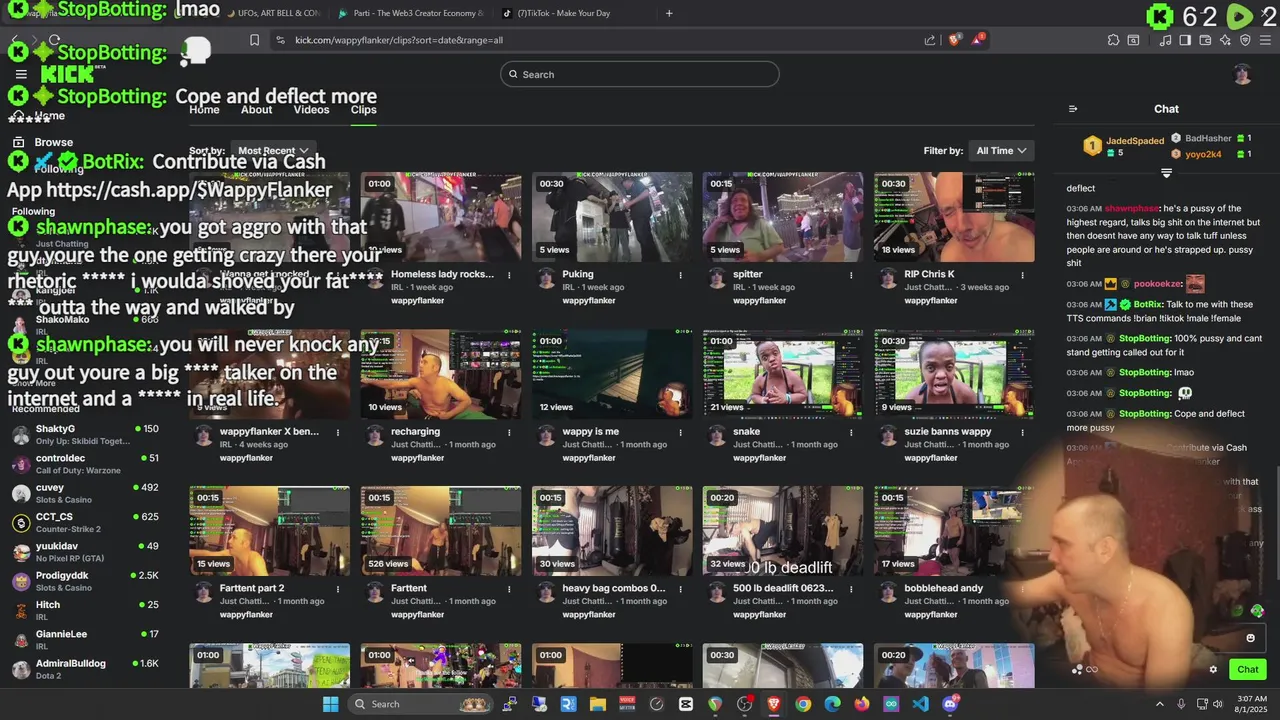The width and height of the screenshot is (1280, 720).
Task: Switch to UFOs, ART BELL tab
Action: [x=272, y=13]
